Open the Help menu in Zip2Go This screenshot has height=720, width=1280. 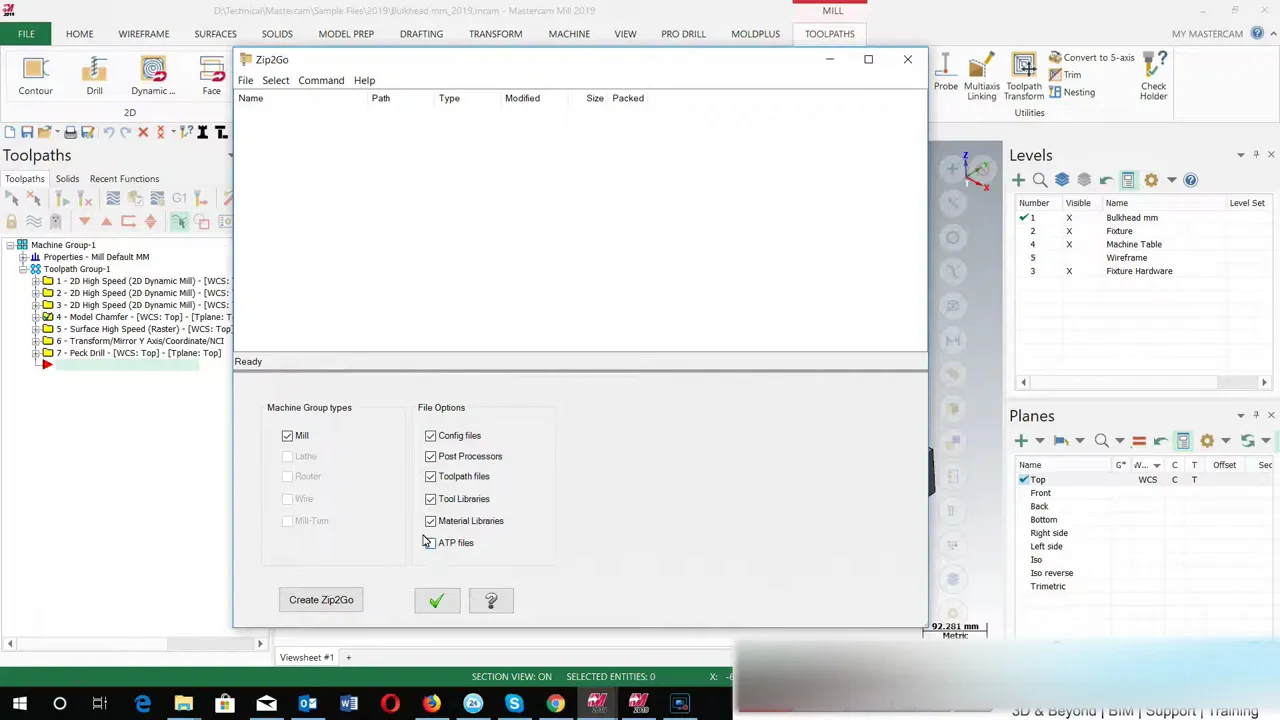click(x=364, y=80)
